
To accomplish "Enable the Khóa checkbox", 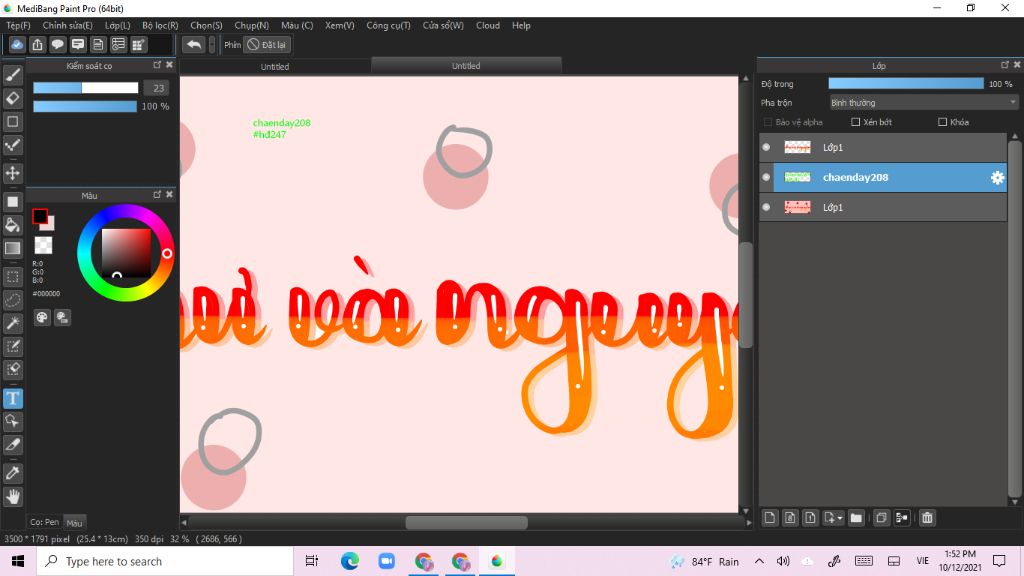I will coord(942,122).
